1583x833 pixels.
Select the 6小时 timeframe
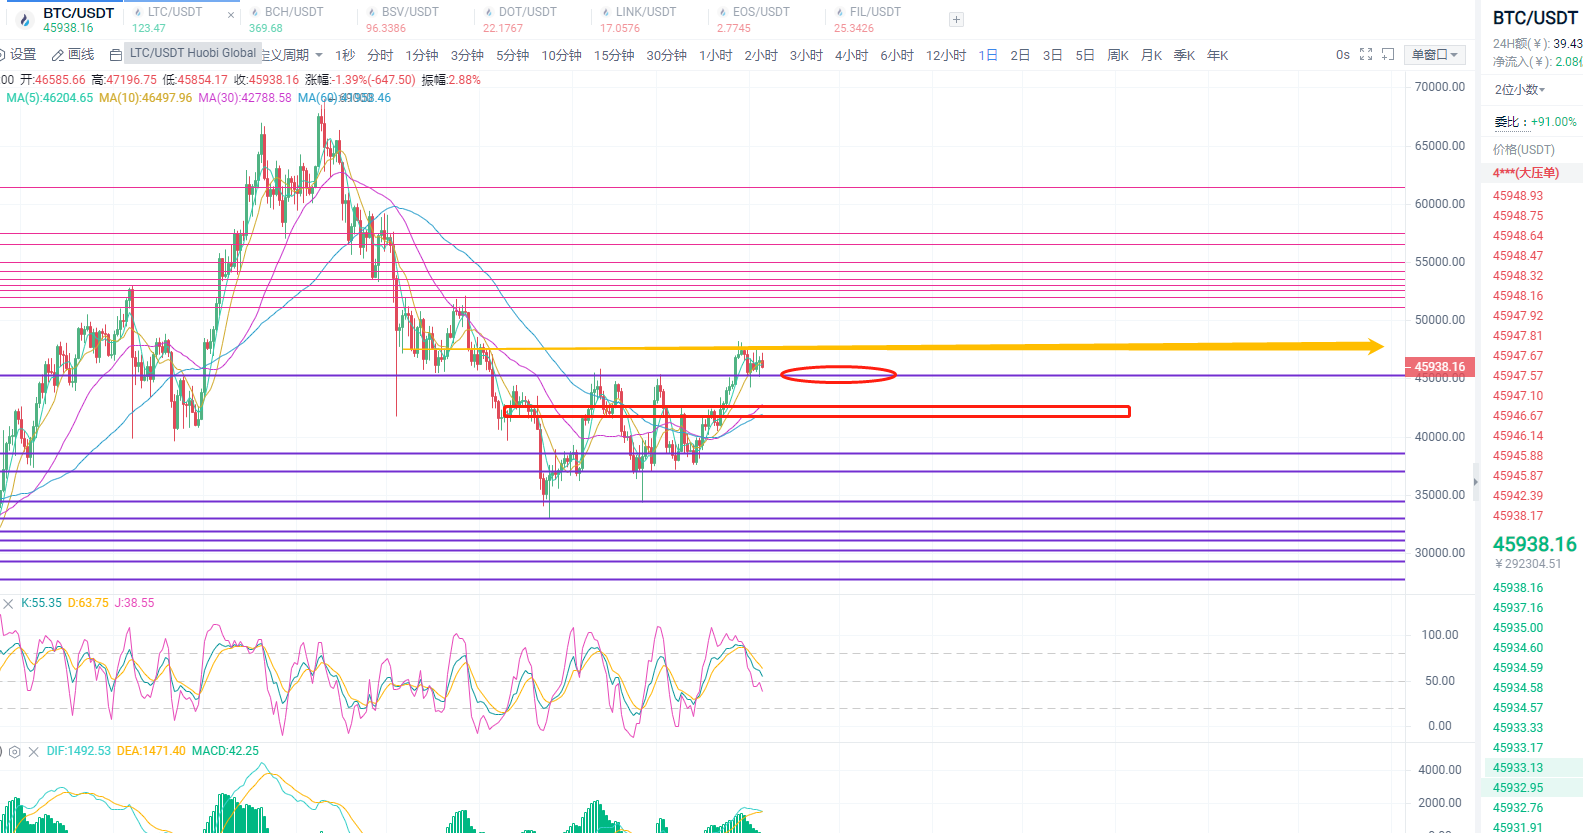(x=897, y=55)
